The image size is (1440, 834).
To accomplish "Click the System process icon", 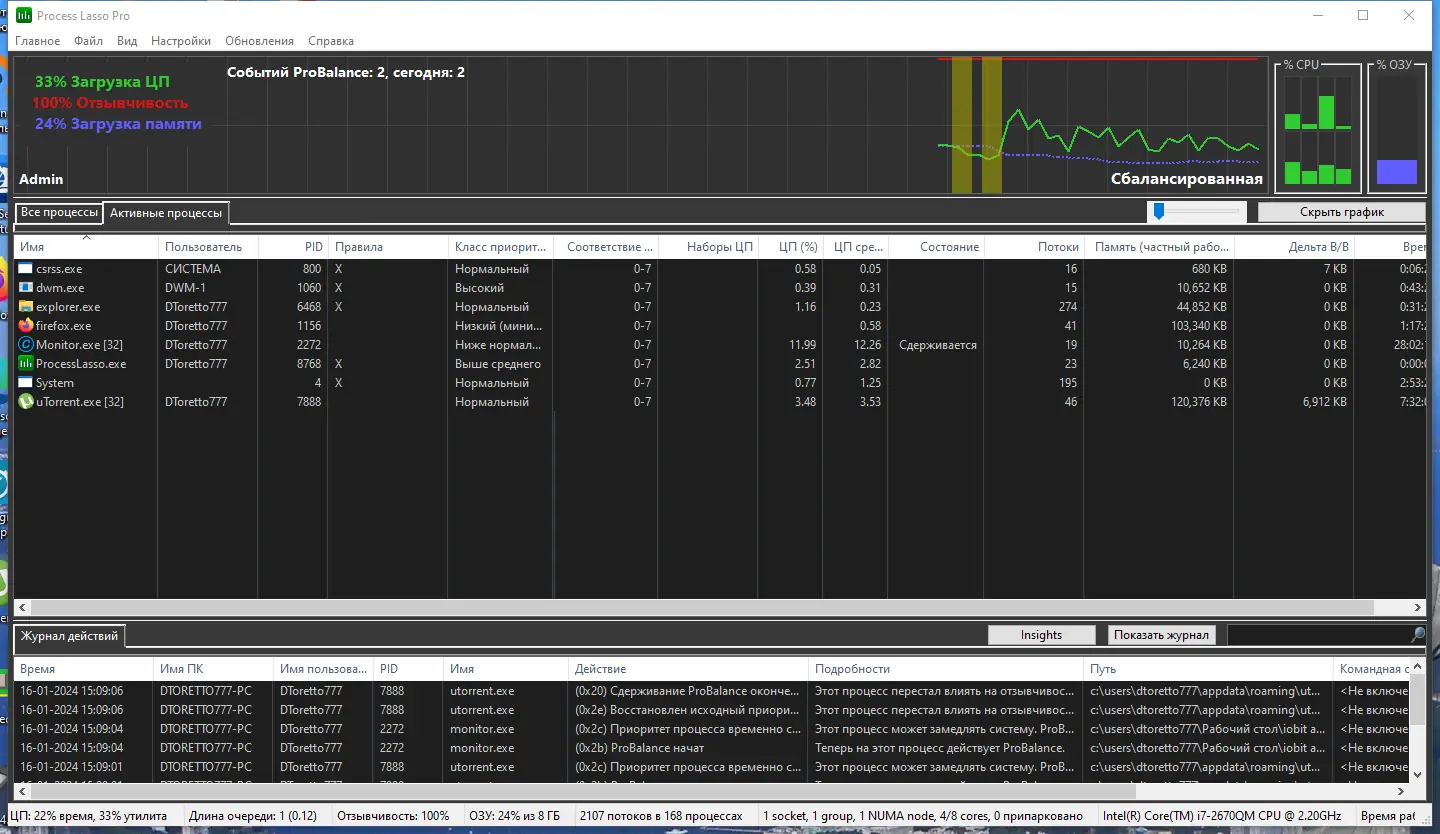I will point(26,383).
